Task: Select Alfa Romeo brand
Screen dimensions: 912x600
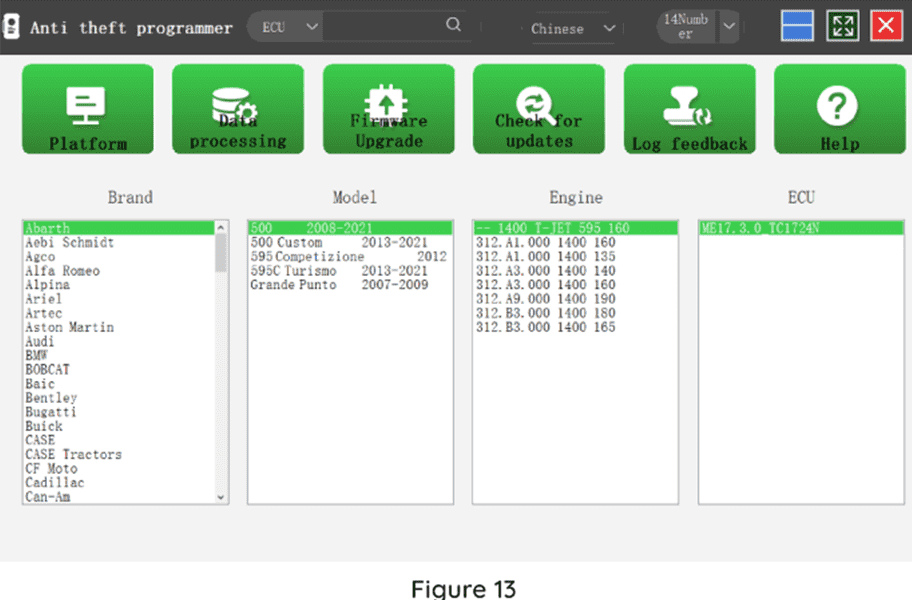Action: 119,271
